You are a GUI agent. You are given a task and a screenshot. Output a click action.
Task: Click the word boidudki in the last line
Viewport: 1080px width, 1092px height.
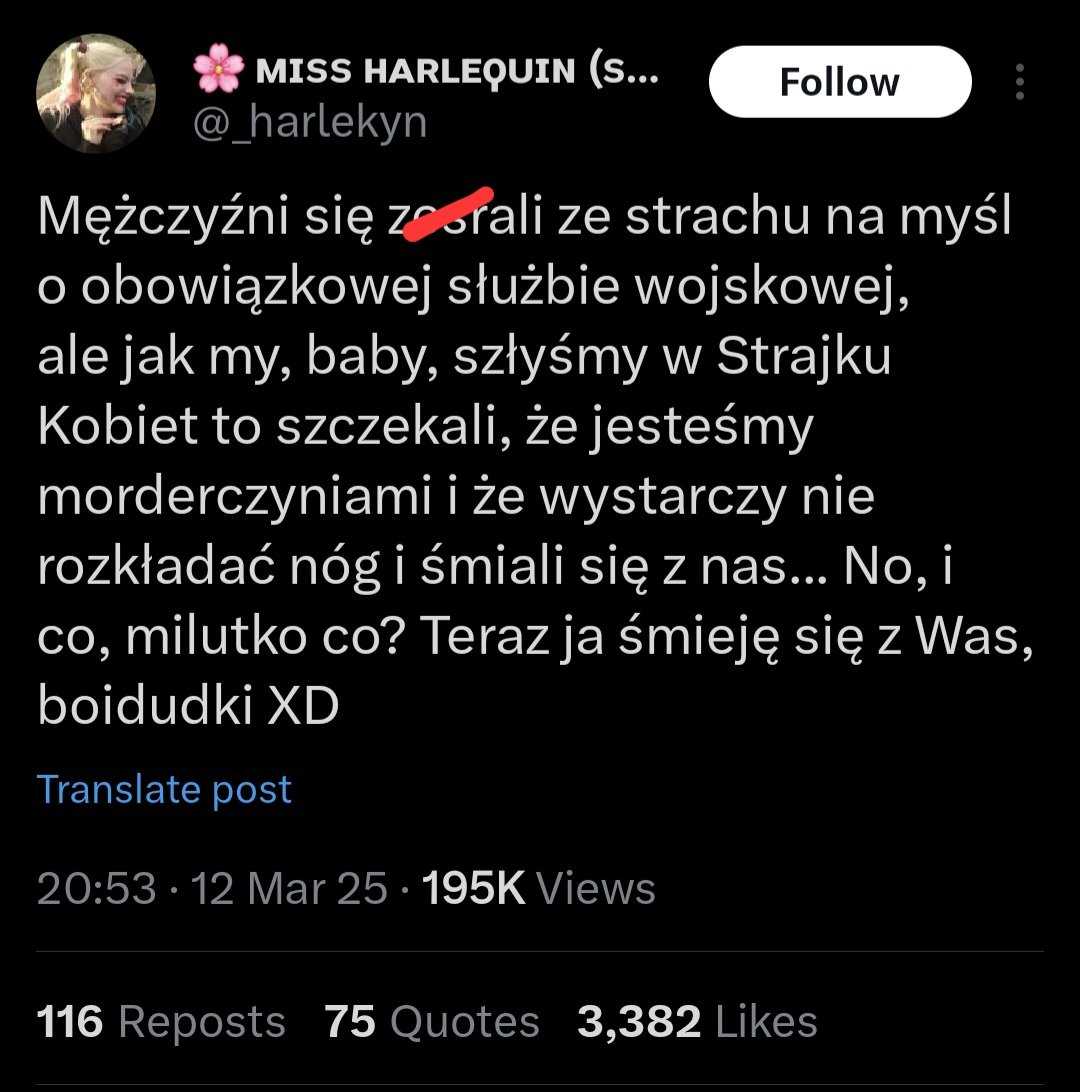[x=145, y=705]
